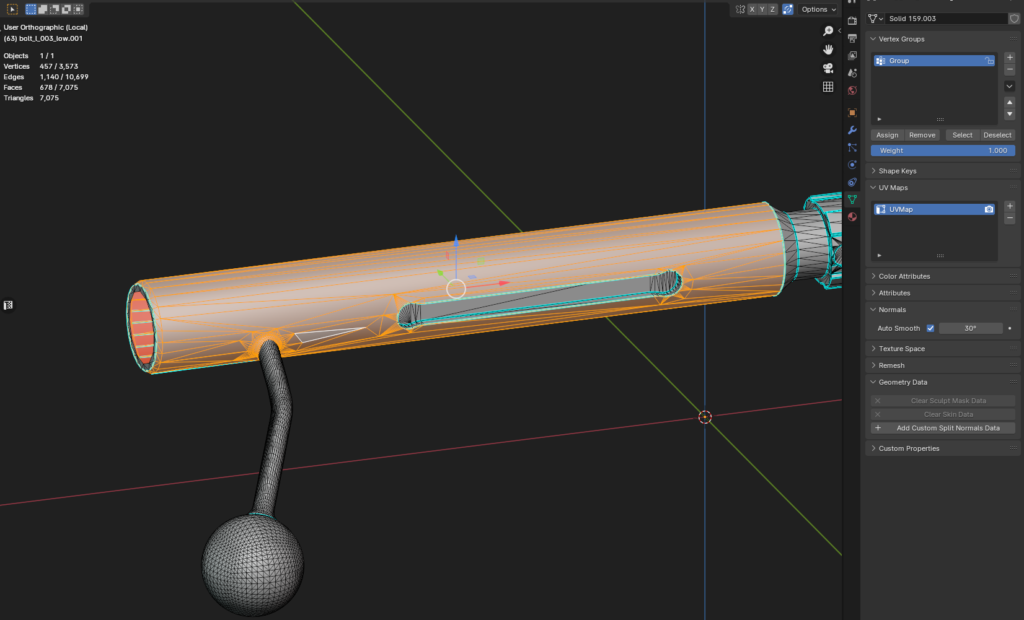Expand the Shape Keys panel

pos(873,171)
